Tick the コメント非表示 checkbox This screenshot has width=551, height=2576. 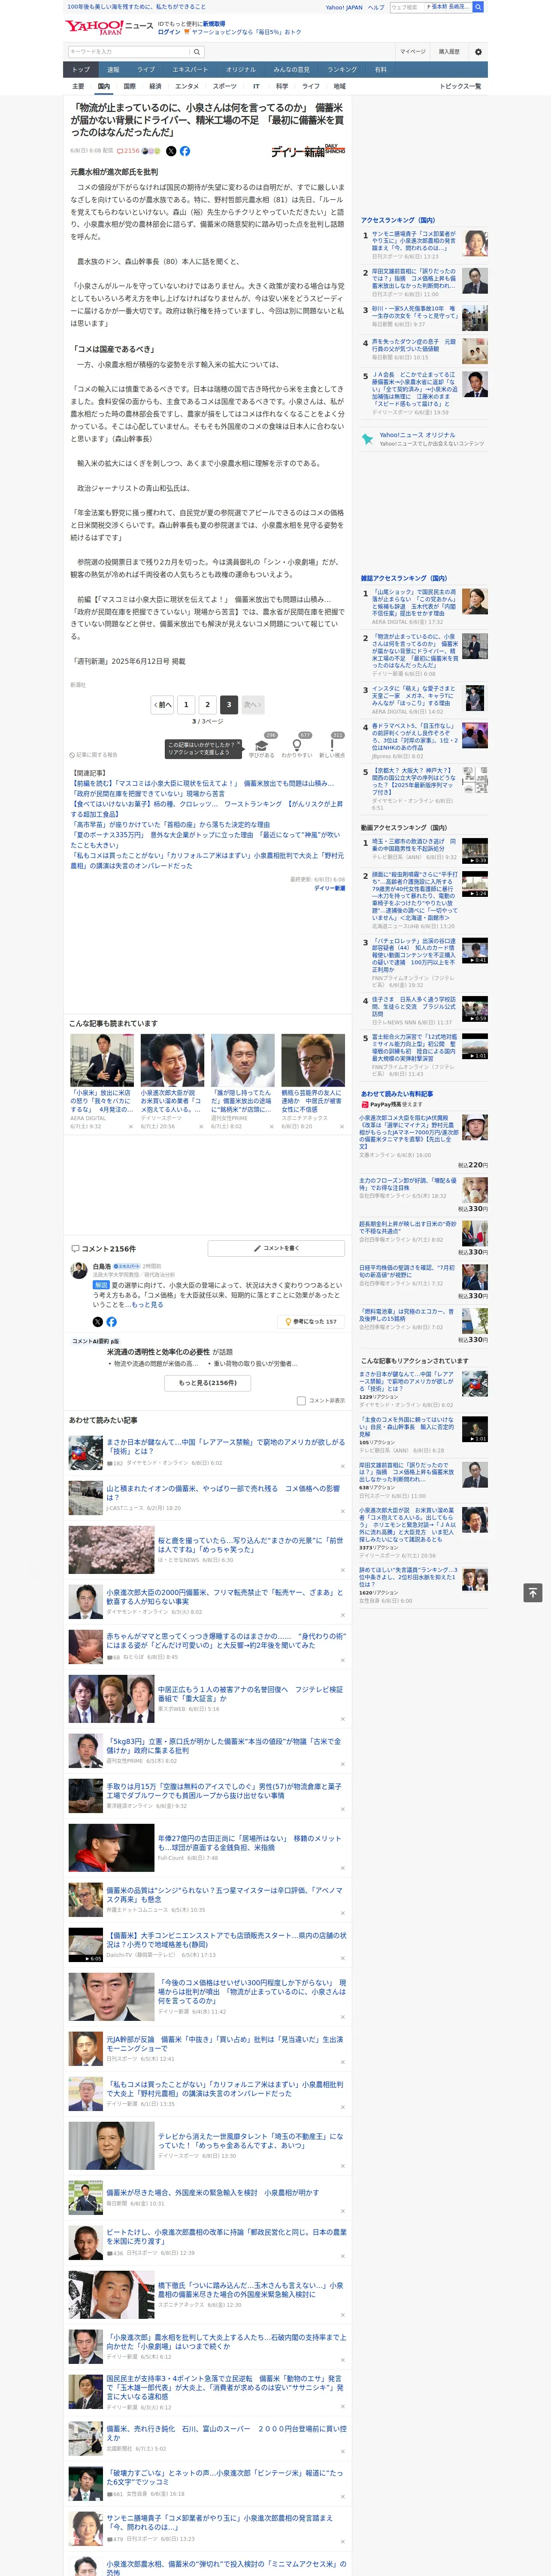[301, 1401]
